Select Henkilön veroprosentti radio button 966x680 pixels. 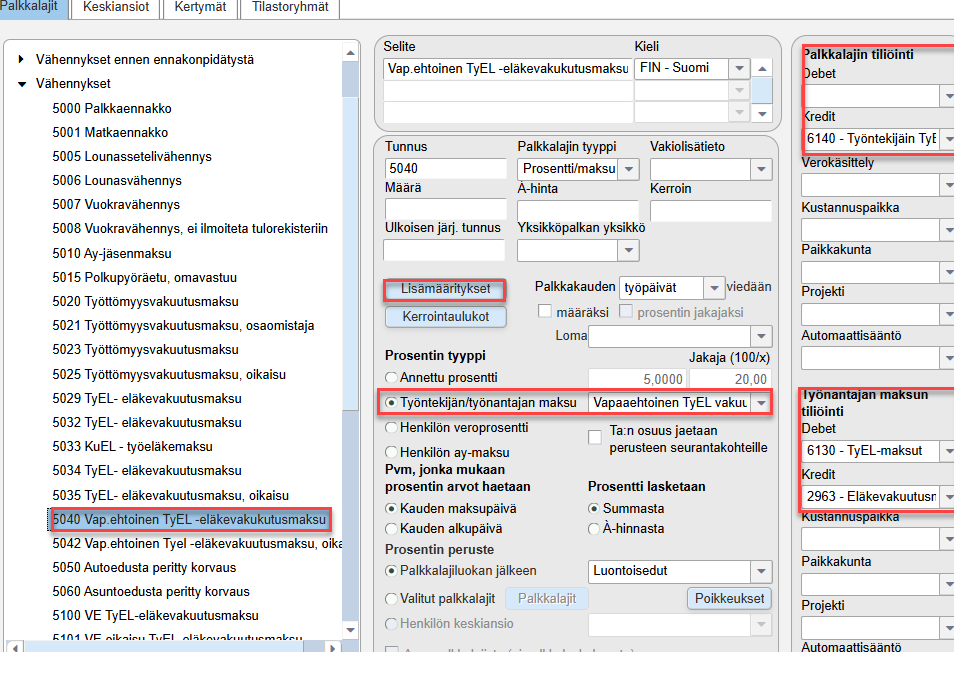click(391, 427)
